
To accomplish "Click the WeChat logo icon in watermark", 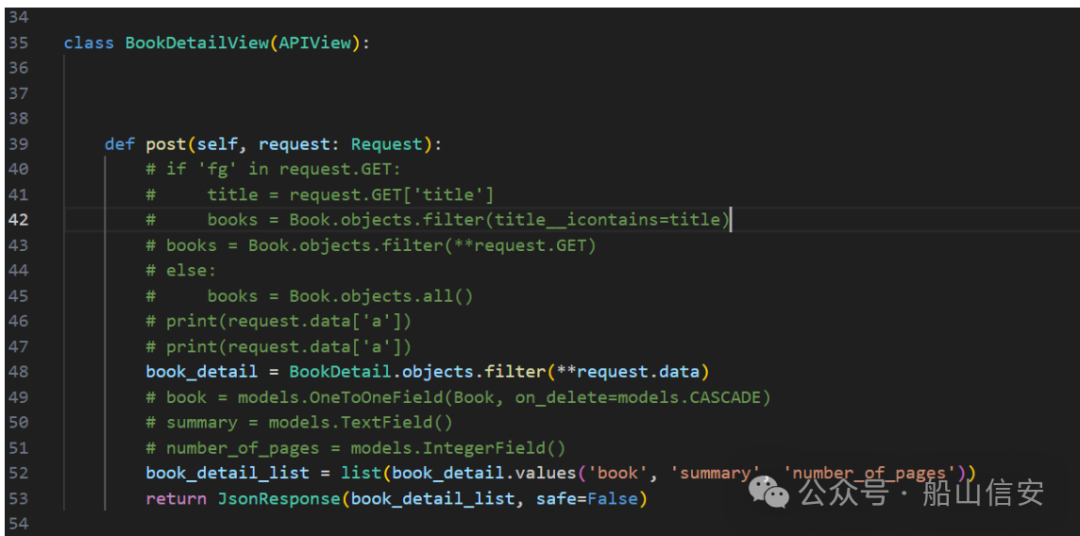I will coord(769,493).
